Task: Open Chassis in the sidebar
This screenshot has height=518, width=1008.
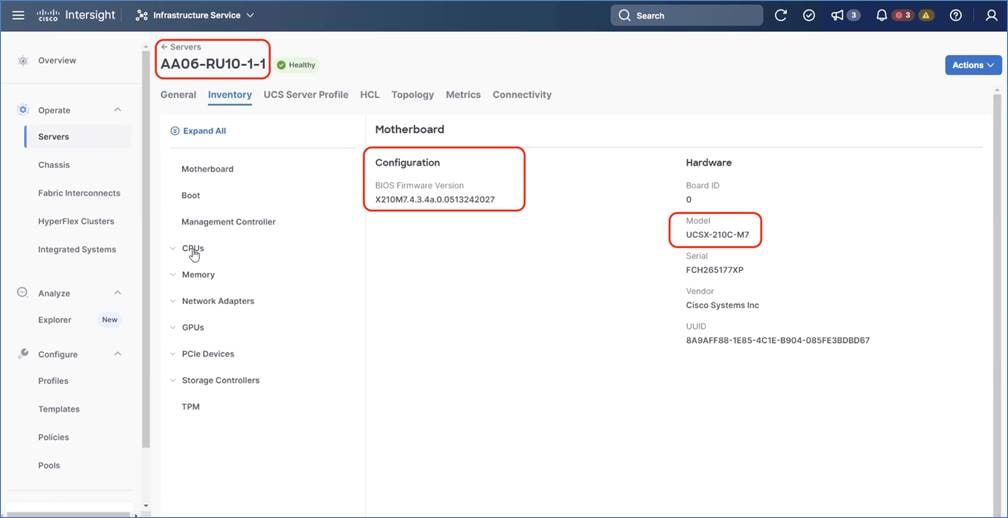Action: (54, 165)
